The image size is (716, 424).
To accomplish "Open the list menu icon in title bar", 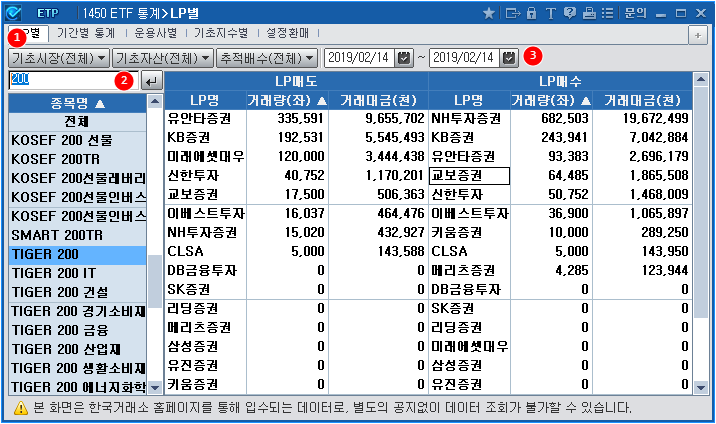I will pyautogui.click(x=608, y=13).
